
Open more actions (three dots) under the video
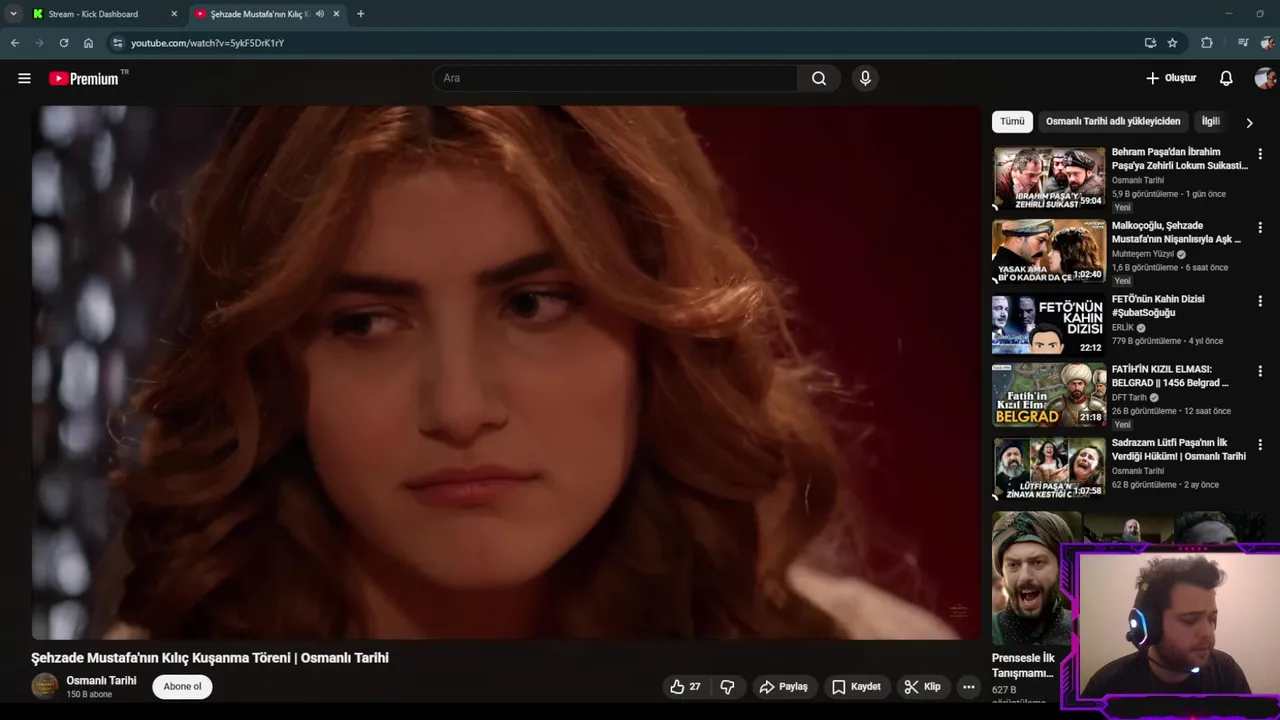(968, 687)
